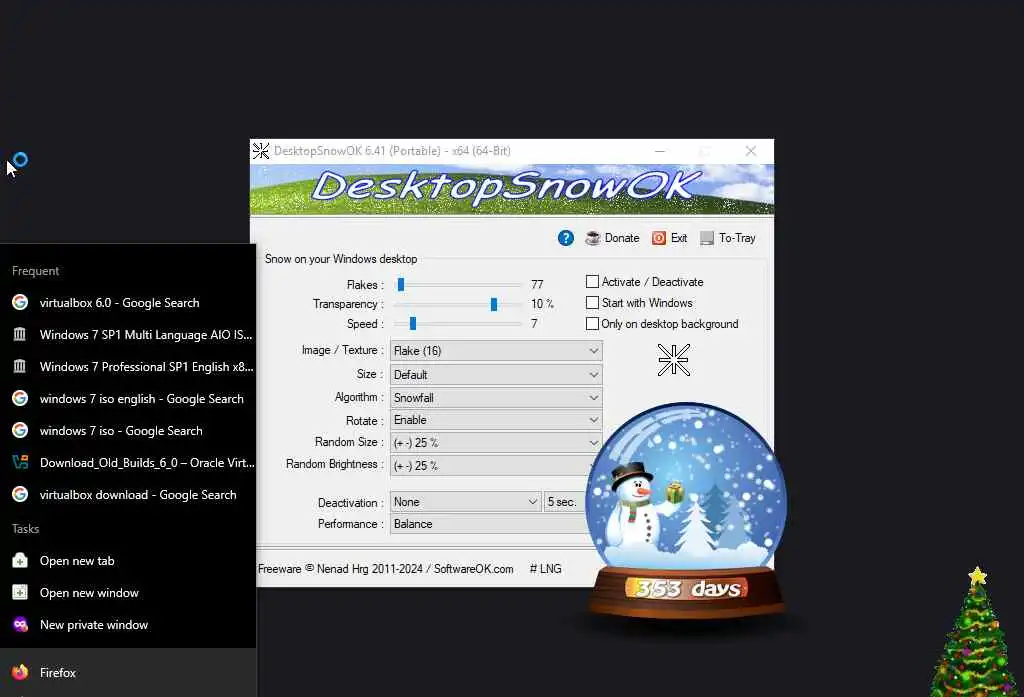Click the Open new tab icon
This screenshot has width=1024, height=697.
tap(20, 560)
